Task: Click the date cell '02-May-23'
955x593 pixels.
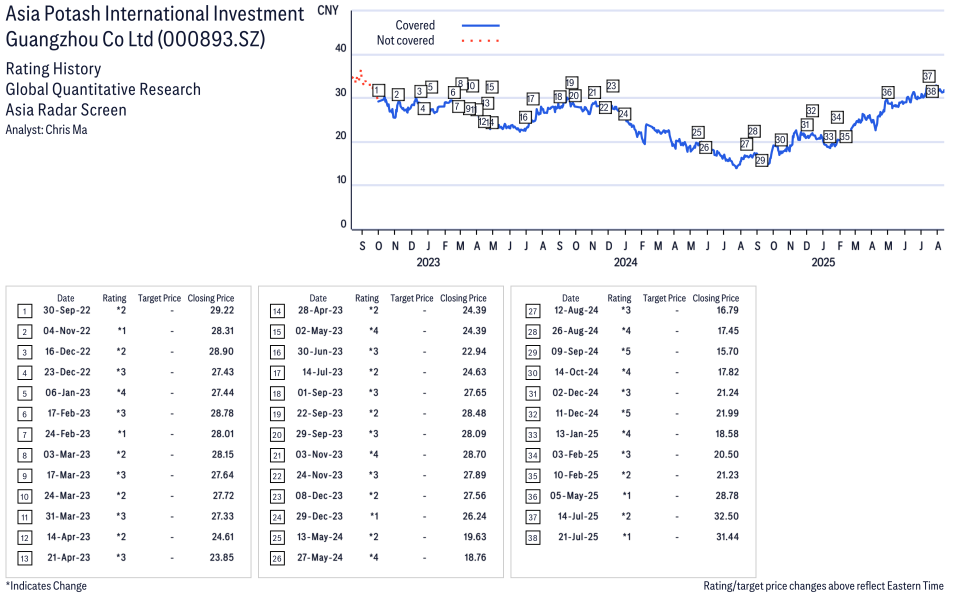Action: (x=319, y=331)
